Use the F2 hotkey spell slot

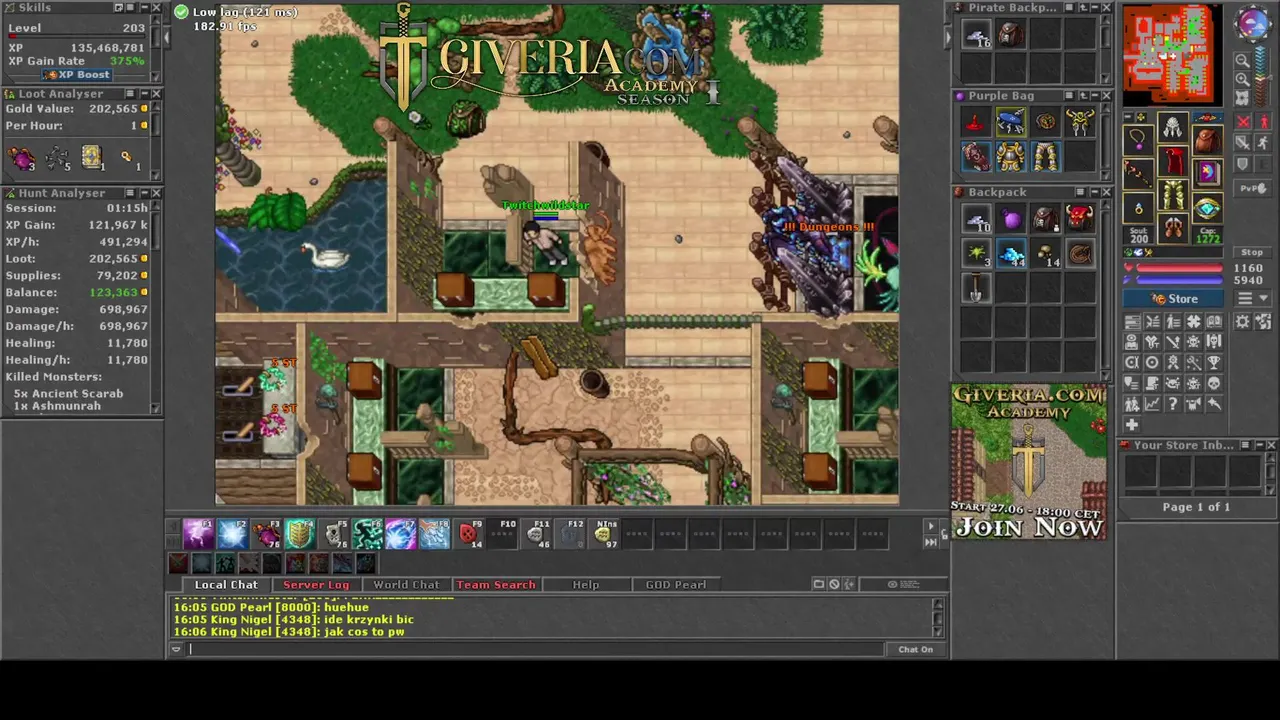coord(232,535)
